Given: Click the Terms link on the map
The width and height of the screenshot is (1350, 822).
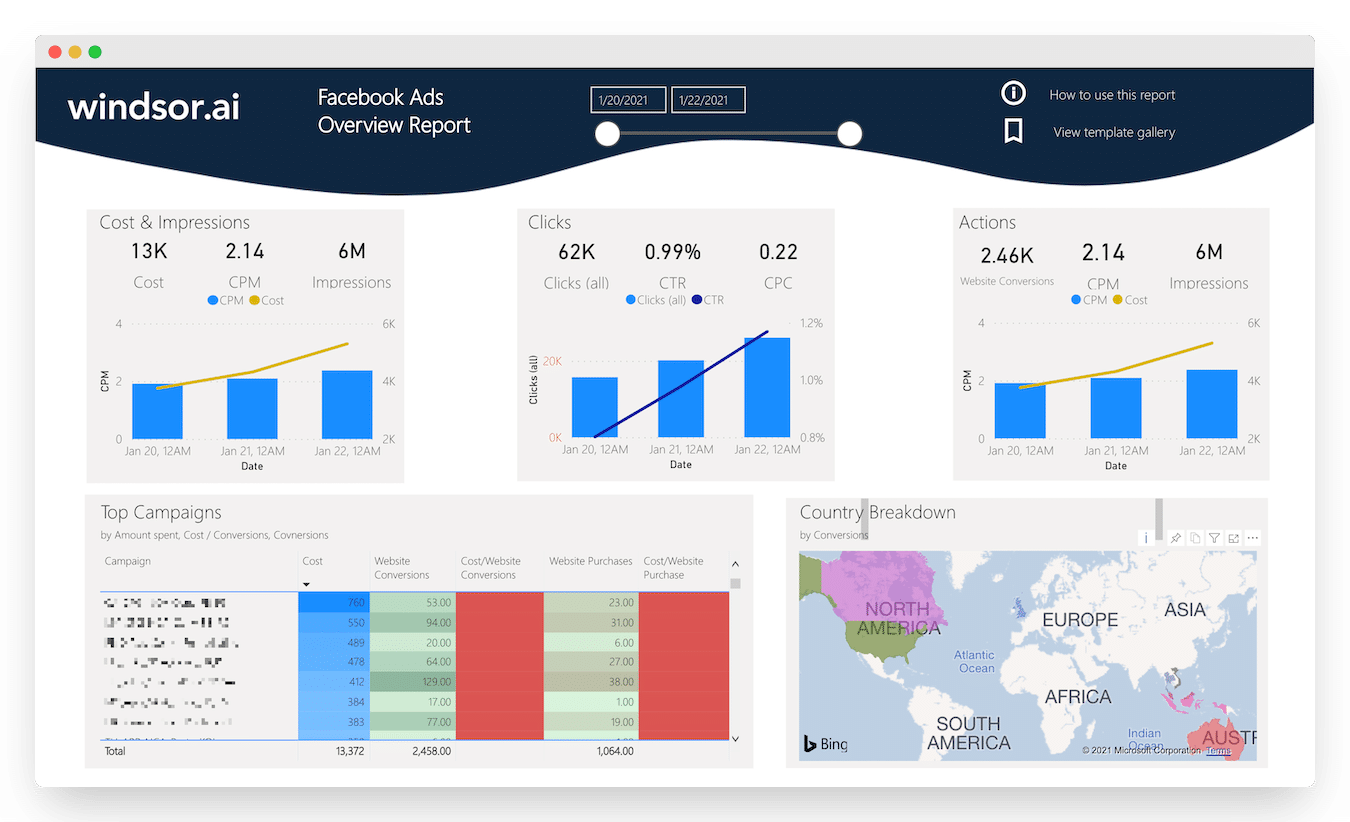Looking at the screenshot, I should point(1218,750).
